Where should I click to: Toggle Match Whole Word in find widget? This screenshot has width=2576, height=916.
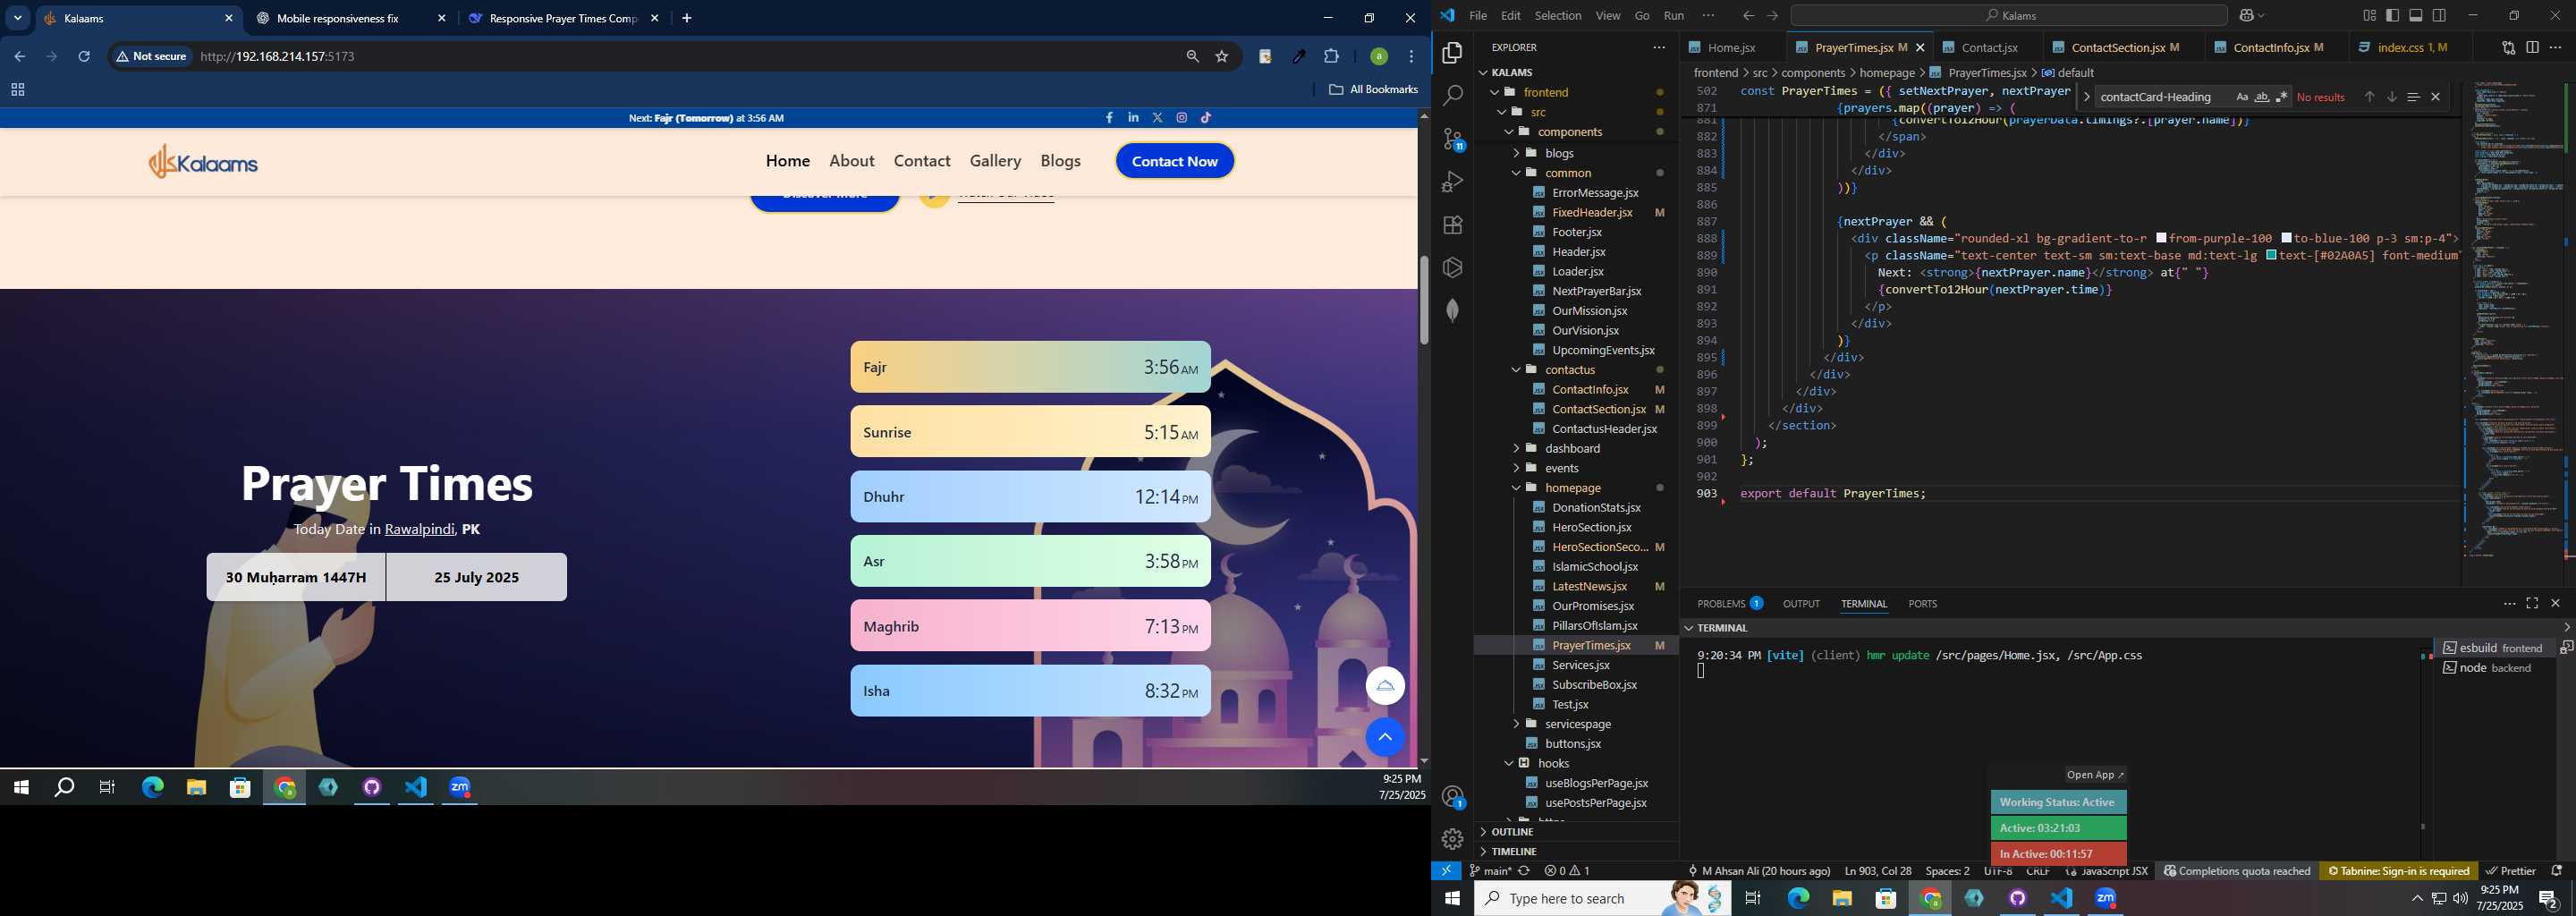(x=2262, y=97)
